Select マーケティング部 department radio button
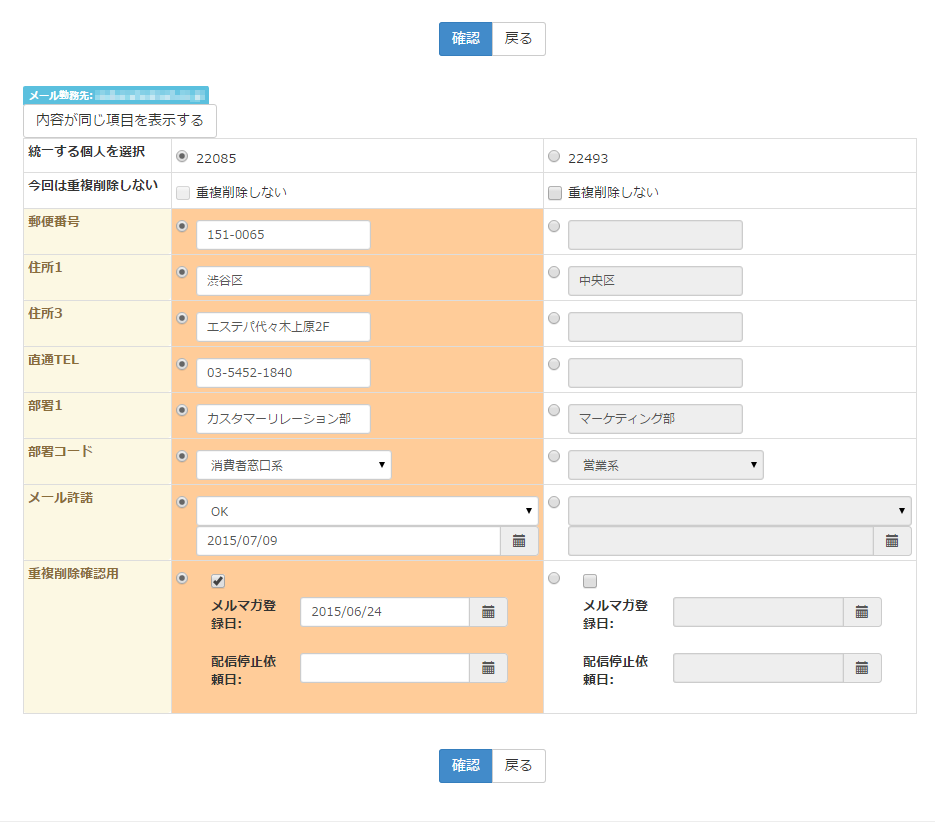This screenshot has width=935, height=822. pos(554,410)
